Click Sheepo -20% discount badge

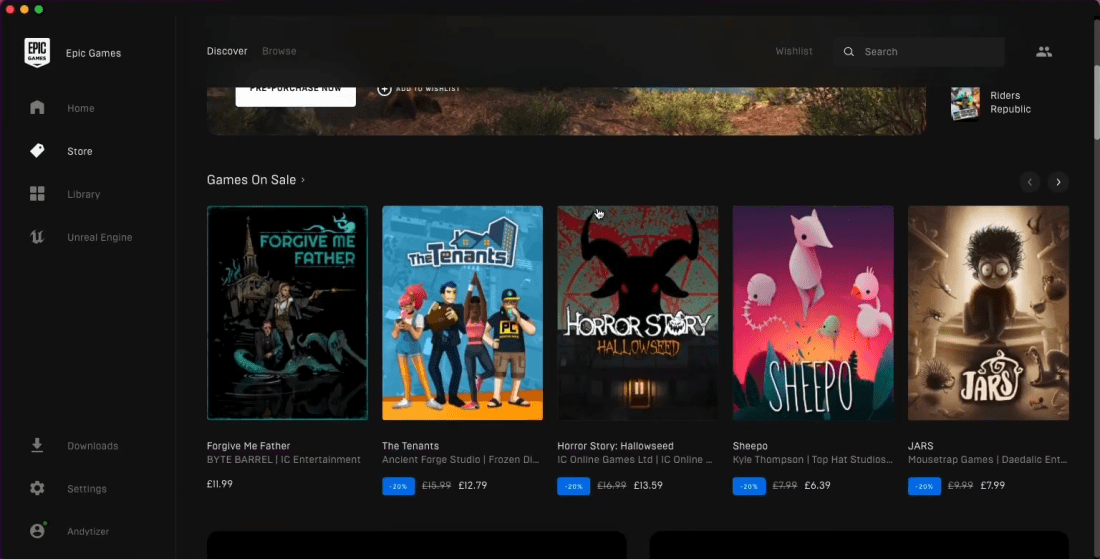749,485
